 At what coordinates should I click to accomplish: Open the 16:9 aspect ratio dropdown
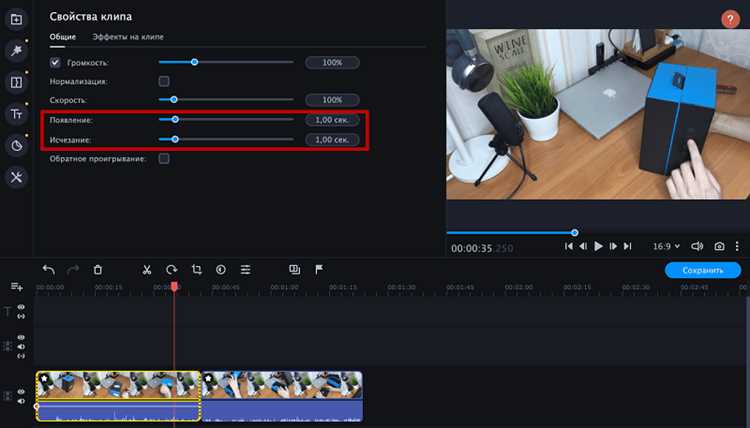(x=666, y=246)
